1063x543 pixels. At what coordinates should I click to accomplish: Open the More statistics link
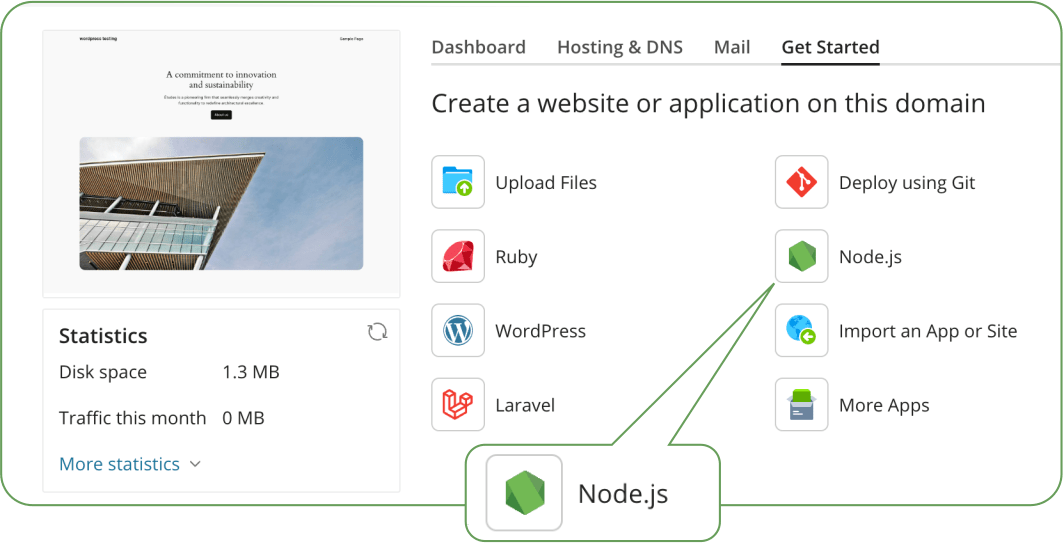click(119, 464)
